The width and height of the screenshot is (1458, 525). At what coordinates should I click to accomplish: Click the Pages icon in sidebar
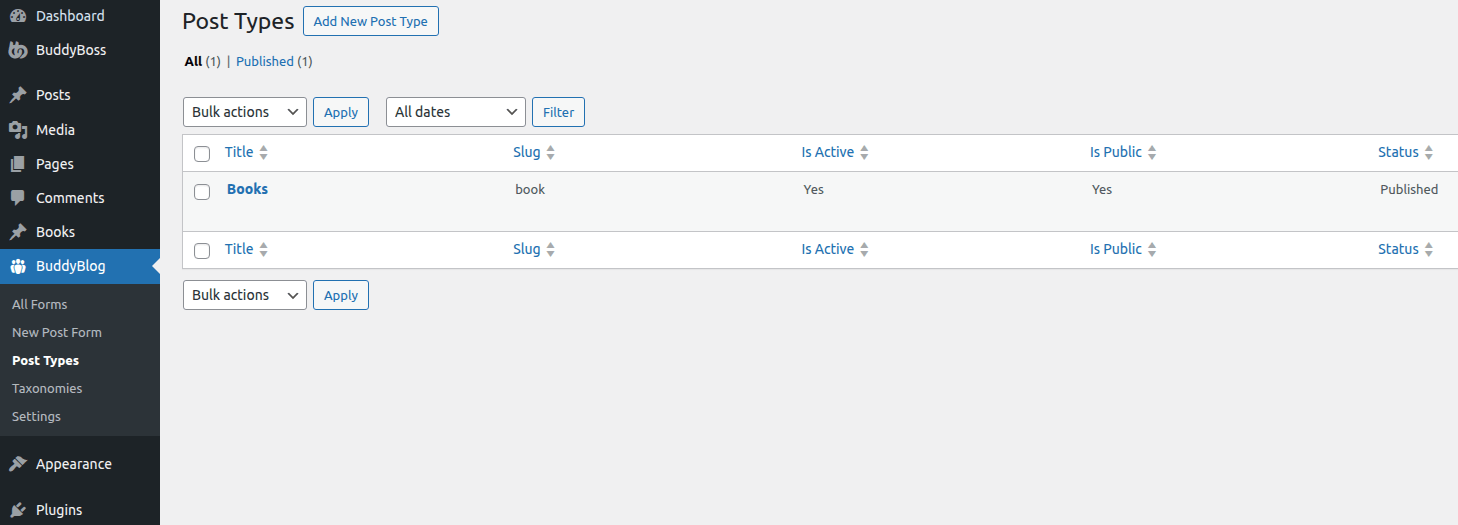pyautogui.click(x=18, y=164)
